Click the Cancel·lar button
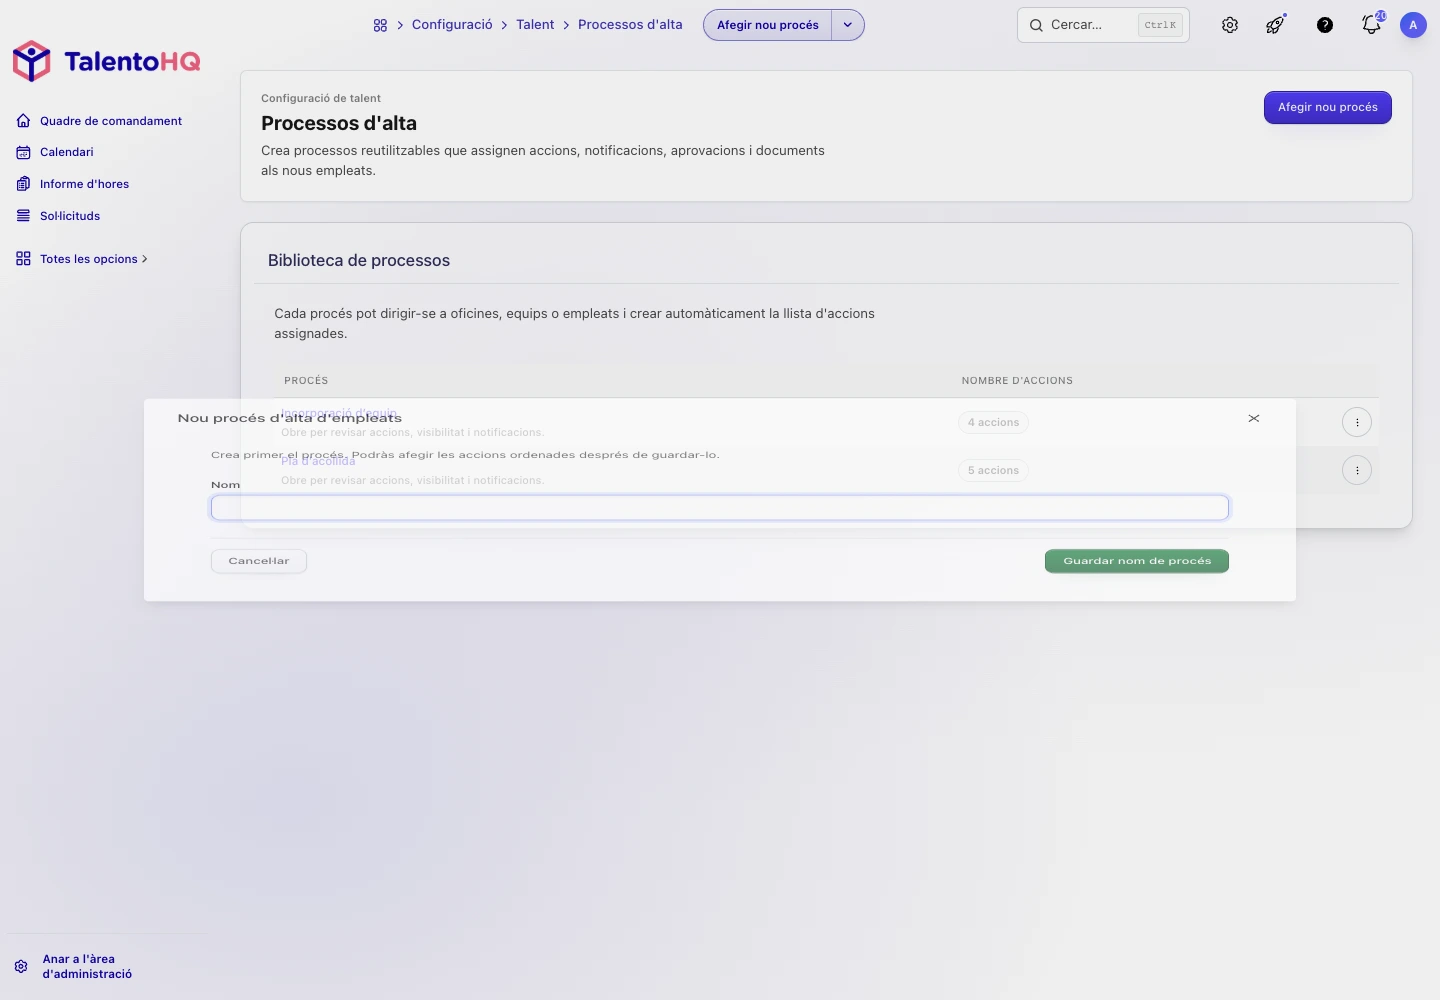 tap(258, 561)
